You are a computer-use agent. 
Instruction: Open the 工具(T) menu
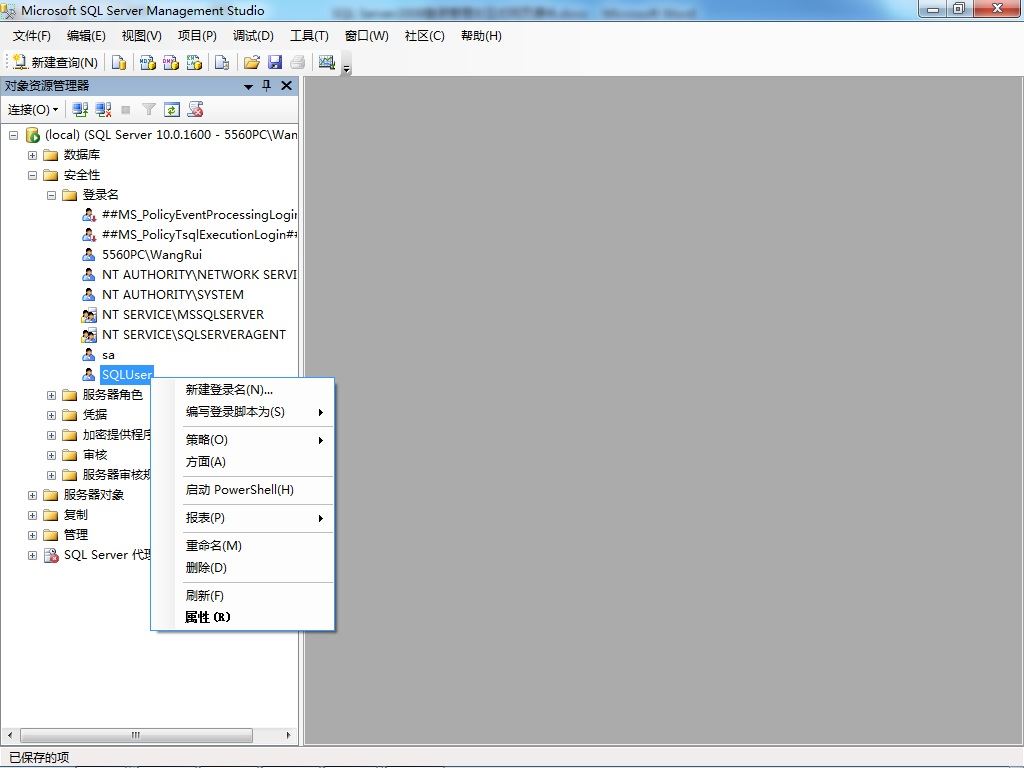(x=310, y=36)
